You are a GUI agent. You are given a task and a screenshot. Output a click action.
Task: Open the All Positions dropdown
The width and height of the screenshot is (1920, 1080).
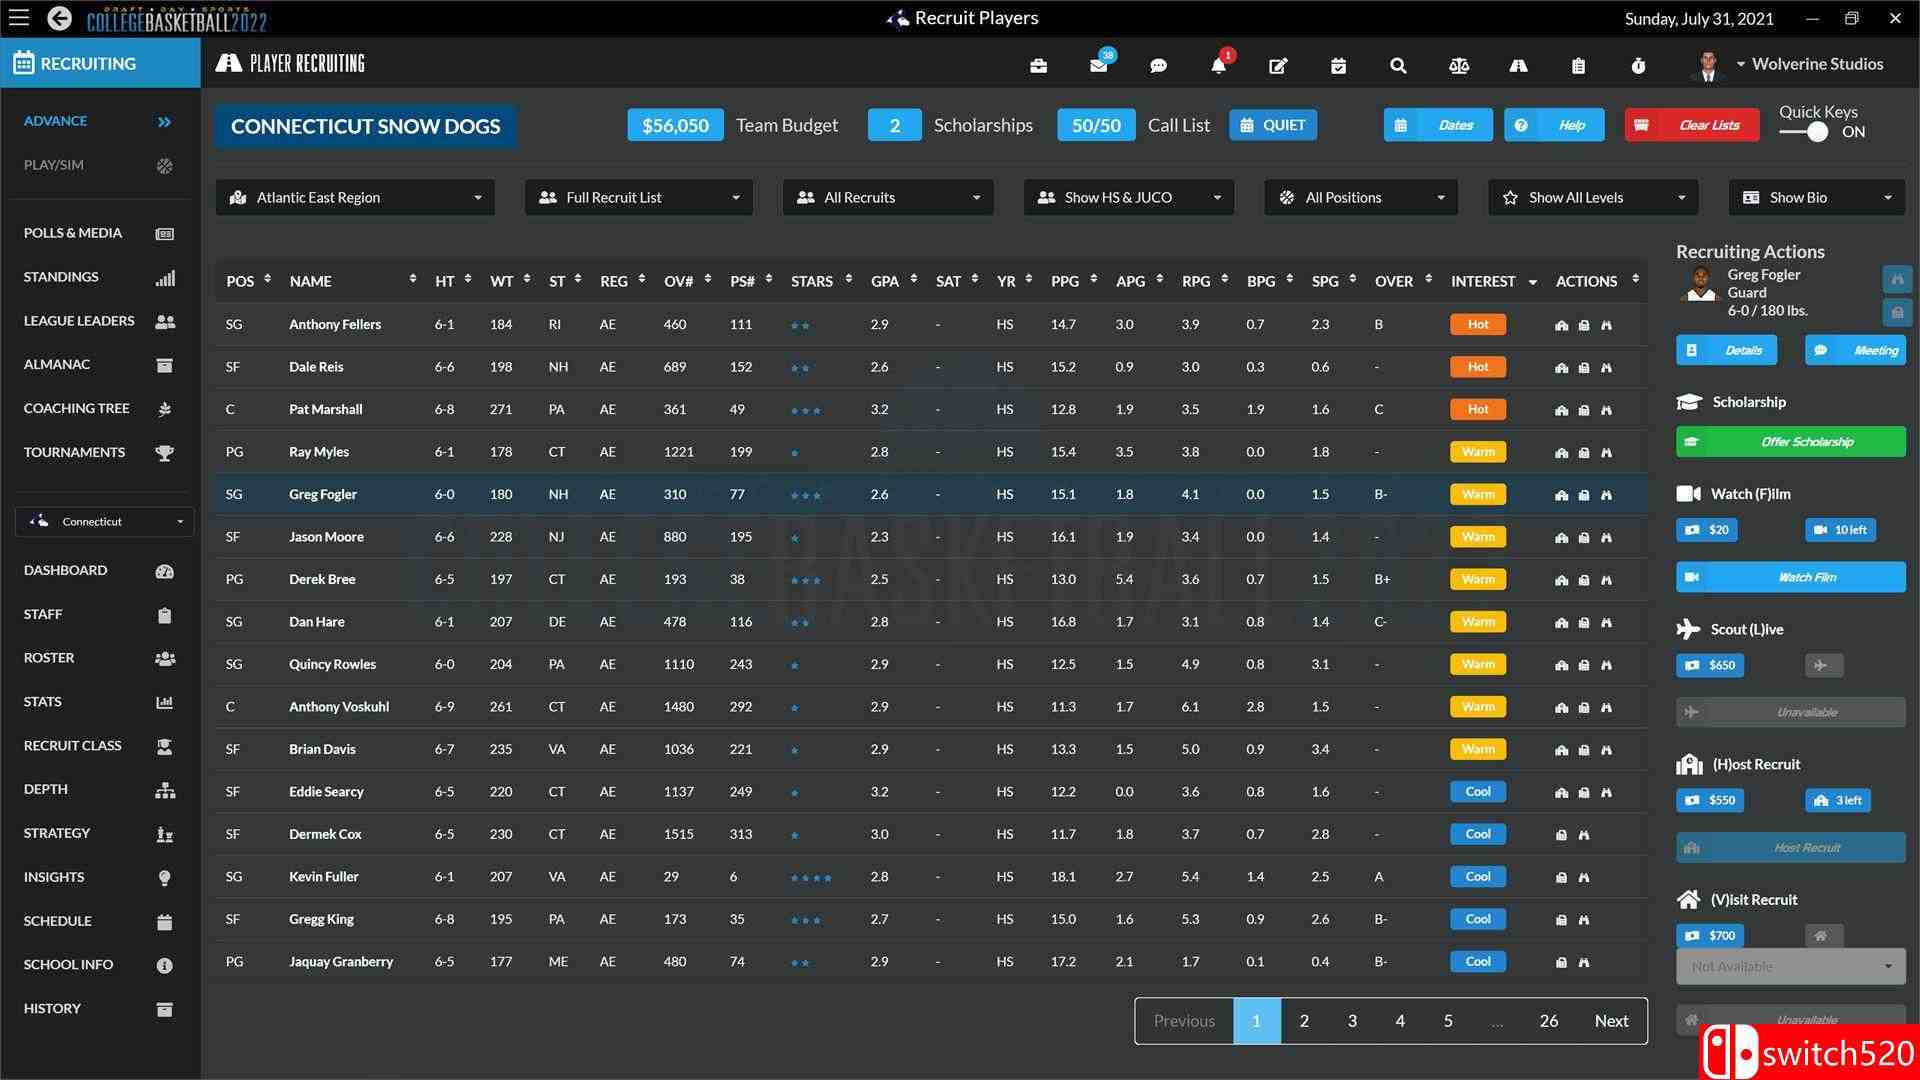pyautogui.click(x=1360, y=197)
